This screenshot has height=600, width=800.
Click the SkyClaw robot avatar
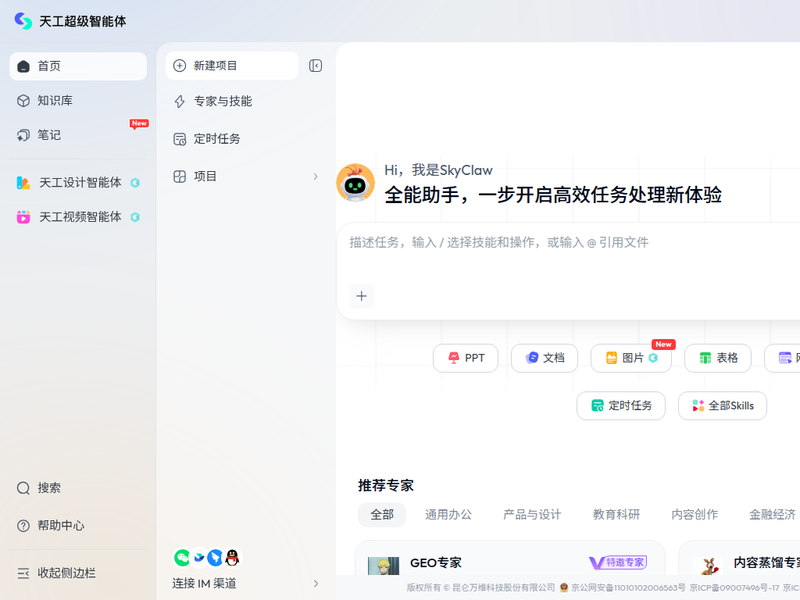[x=355, y=182]
